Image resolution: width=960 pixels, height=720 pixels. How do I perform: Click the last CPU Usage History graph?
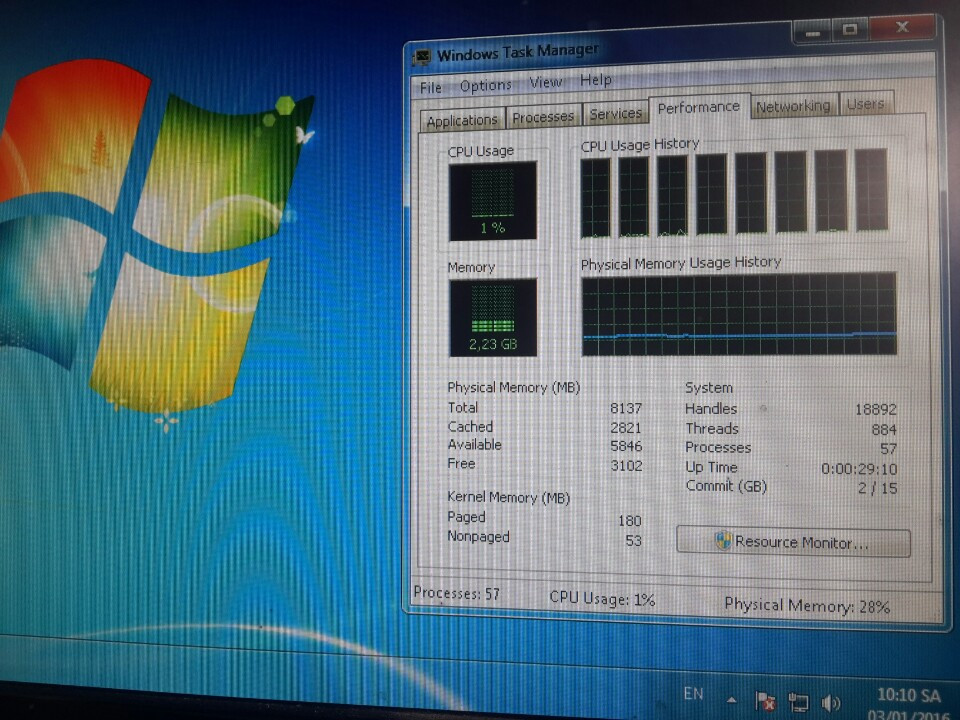pyautogui.click(x=871, y=190)
